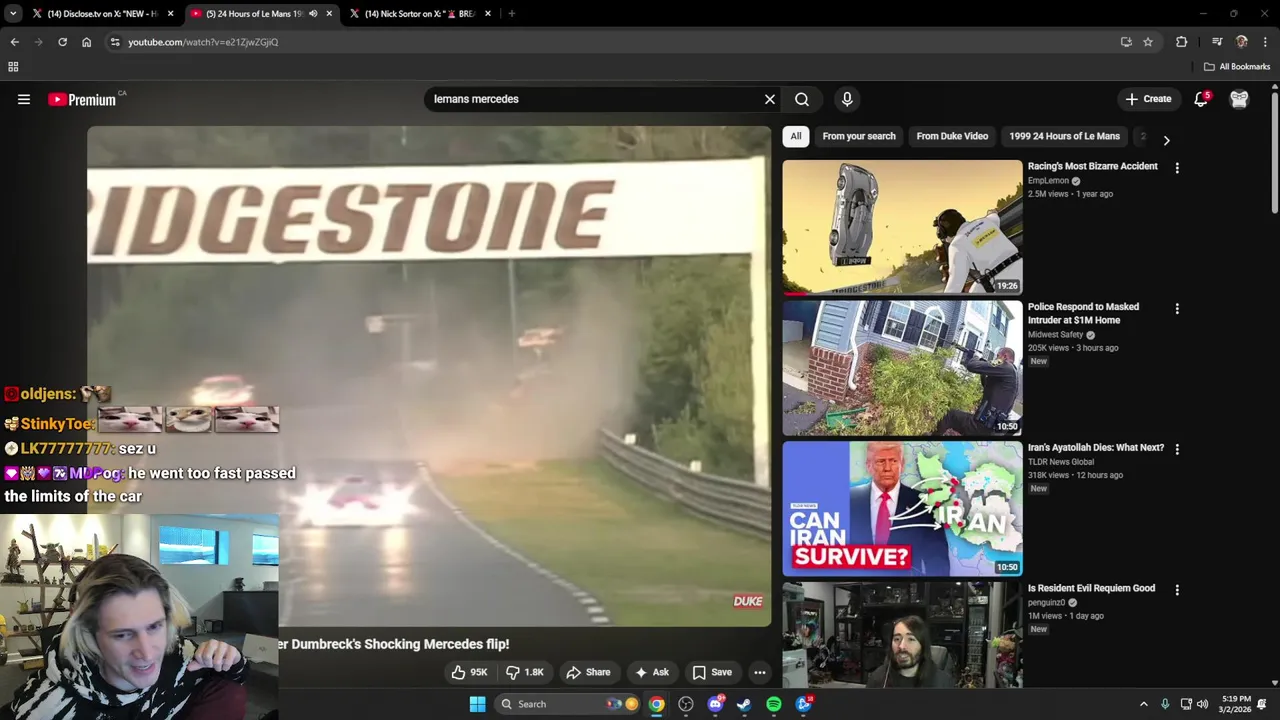Open volume control in system tray
This screenshot has width=1280, height=720.
(1202, 704)
